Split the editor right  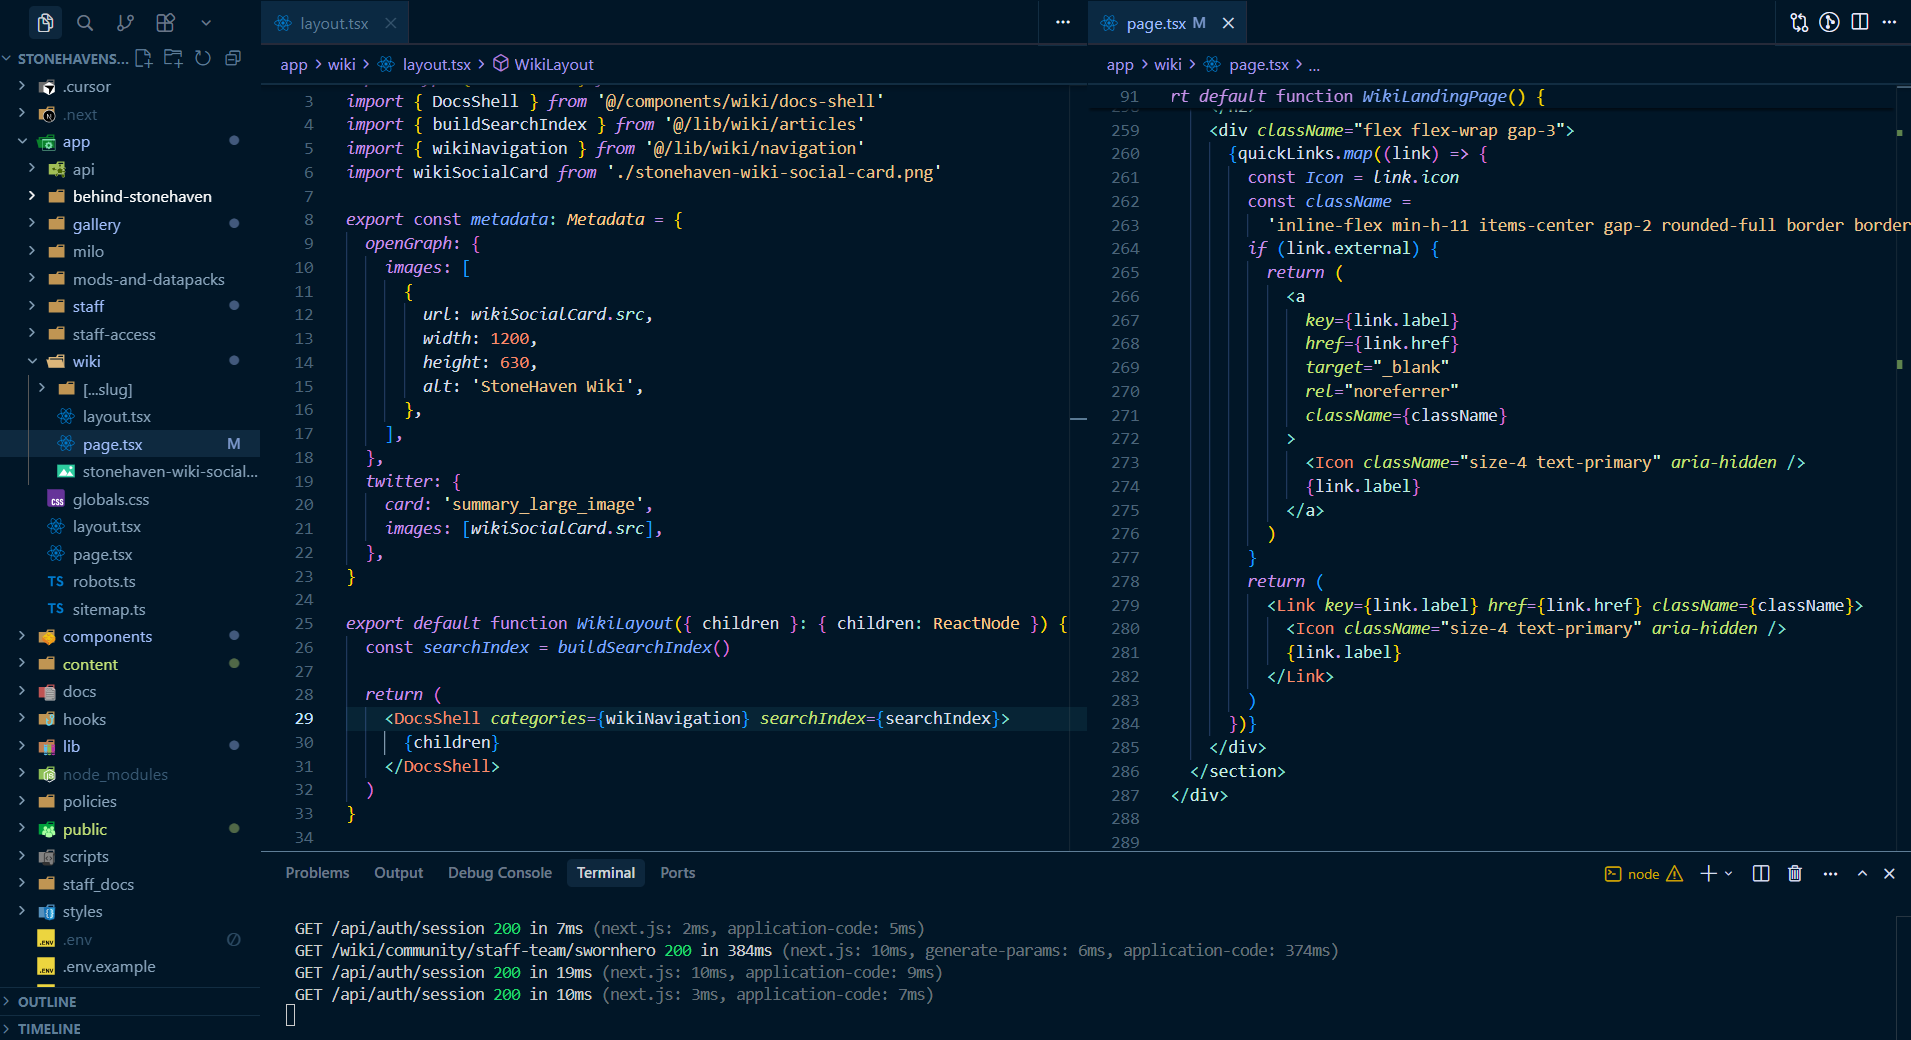coord(1860,22)
